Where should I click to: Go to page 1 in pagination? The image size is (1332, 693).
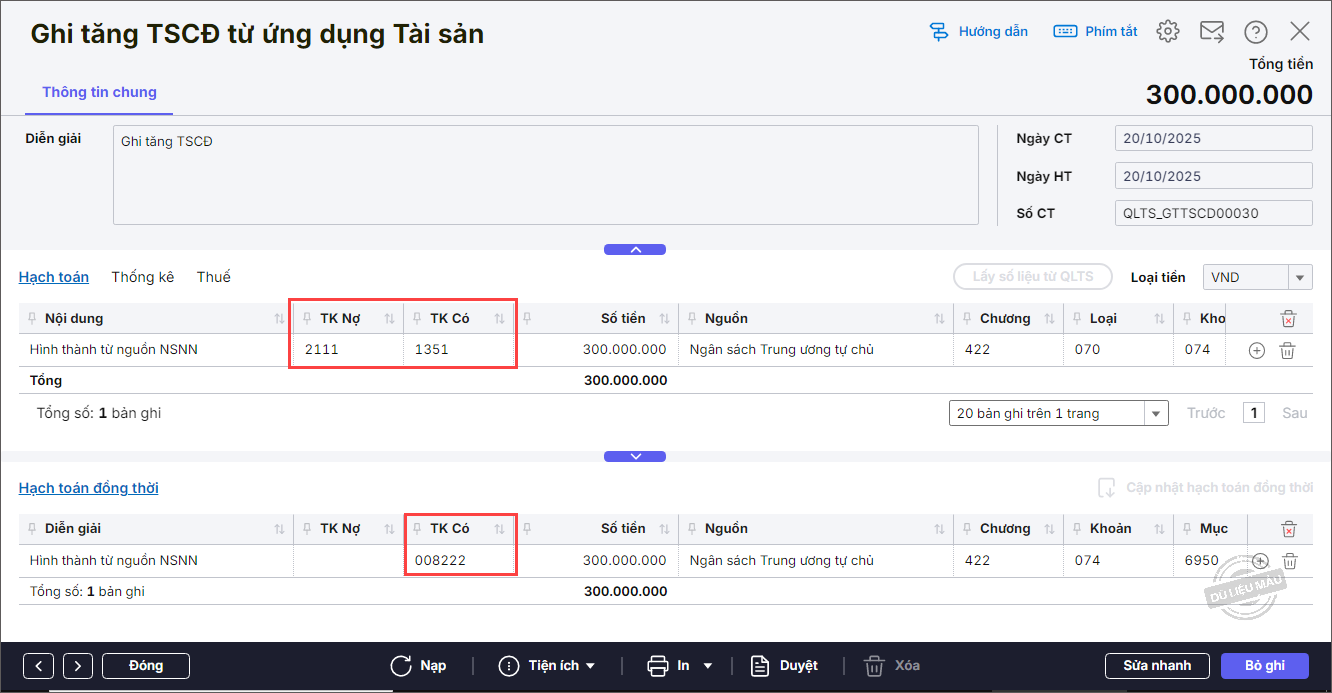[1254, 413]
